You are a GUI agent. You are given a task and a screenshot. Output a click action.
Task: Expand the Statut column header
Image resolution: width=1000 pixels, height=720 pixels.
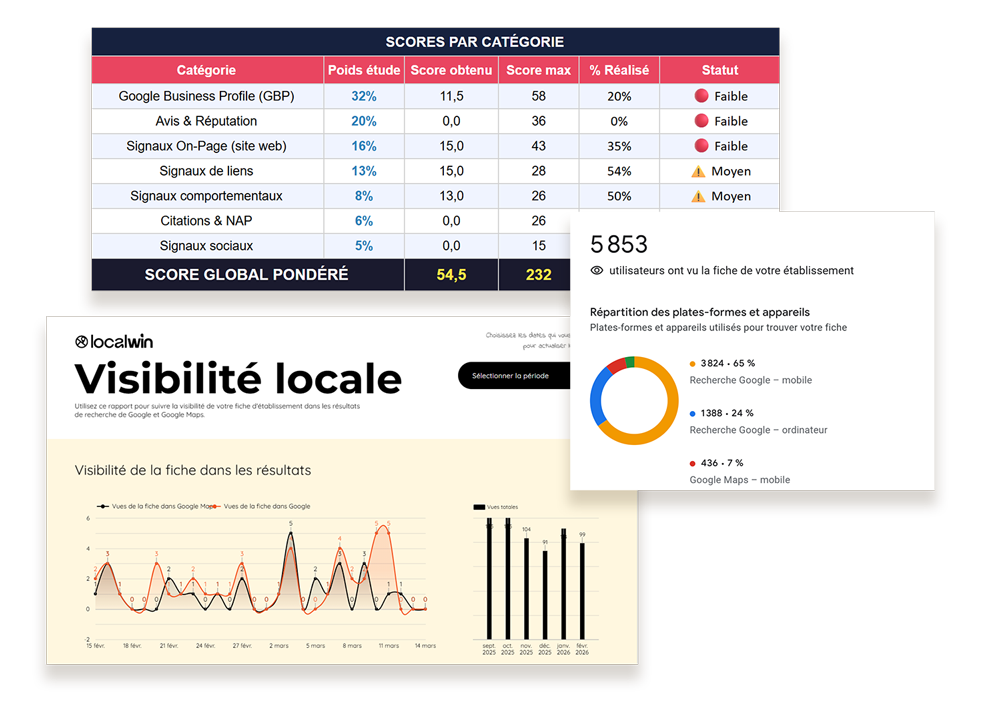[719, 70]
